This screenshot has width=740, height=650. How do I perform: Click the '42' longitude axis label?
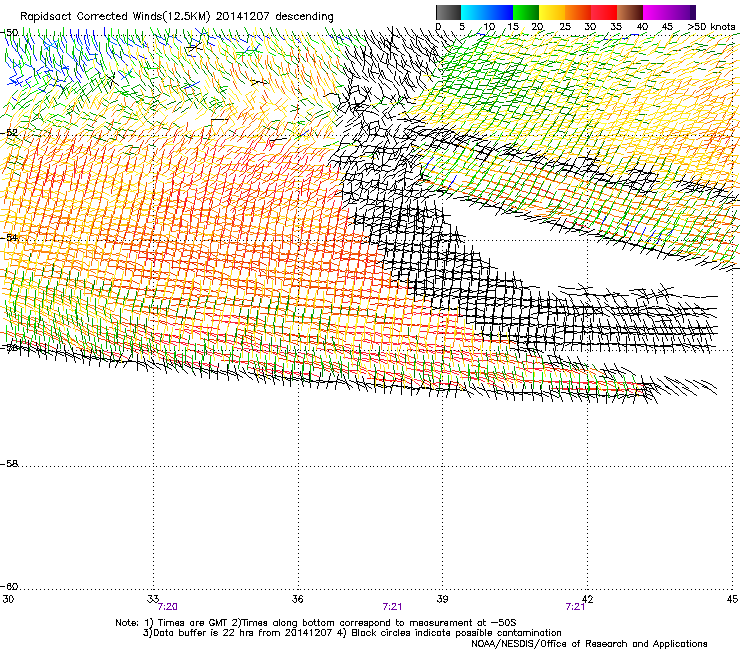click(587, 599)
